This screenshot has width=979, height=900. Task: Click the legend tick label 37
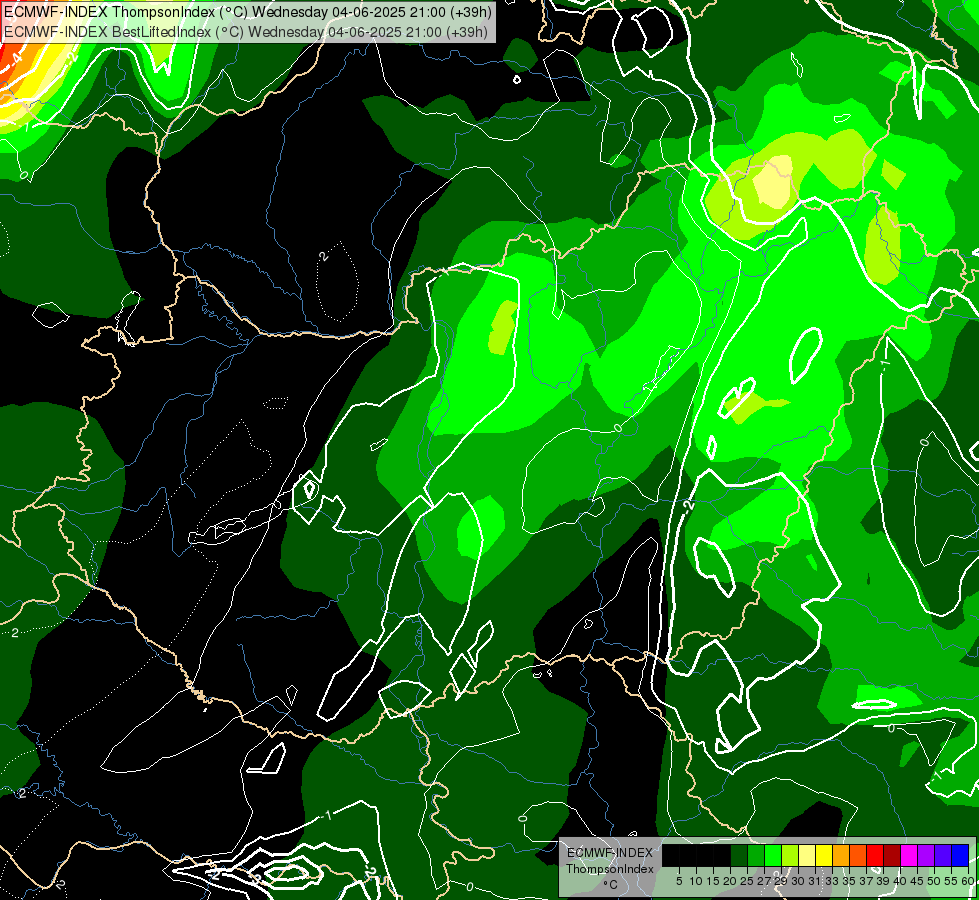pos(867,881)
